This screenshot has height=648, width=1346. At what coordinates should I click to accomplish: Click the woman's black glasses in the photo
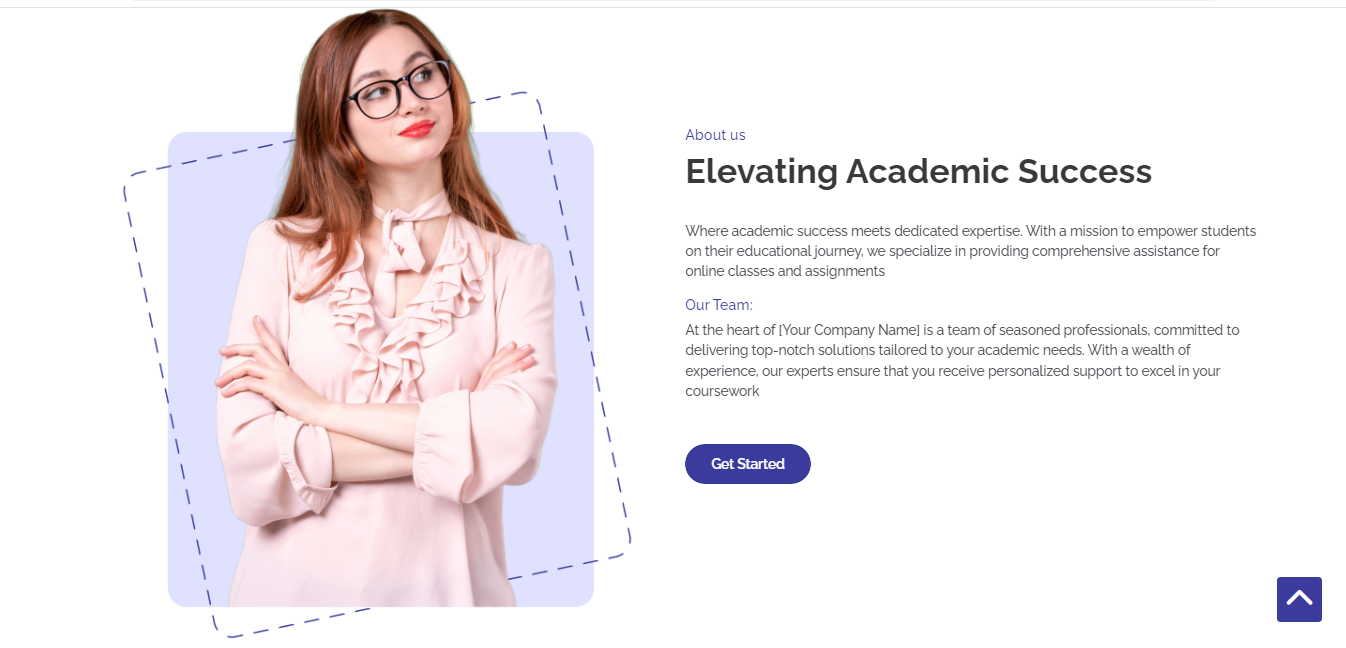(398, 91)
